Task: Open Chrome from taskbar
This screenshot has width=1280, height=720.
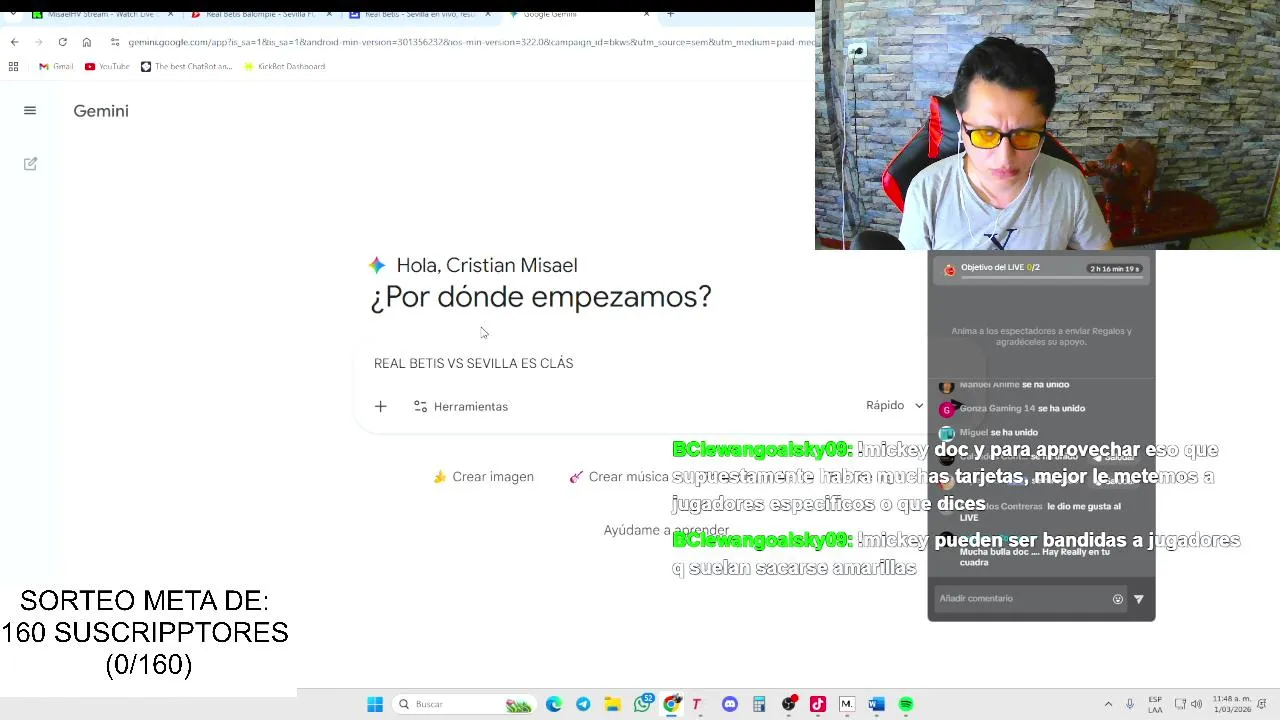Action: pos(672,704)
